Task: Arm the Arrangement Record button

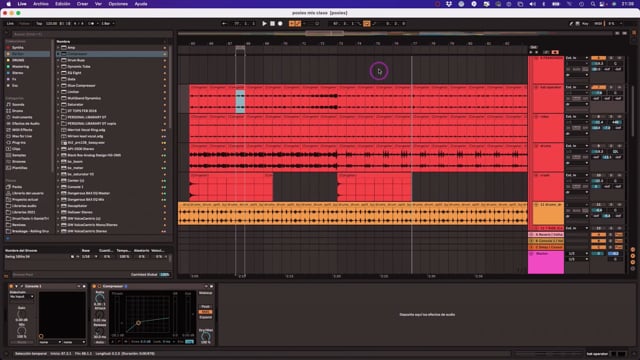Action: coord(280,24)
